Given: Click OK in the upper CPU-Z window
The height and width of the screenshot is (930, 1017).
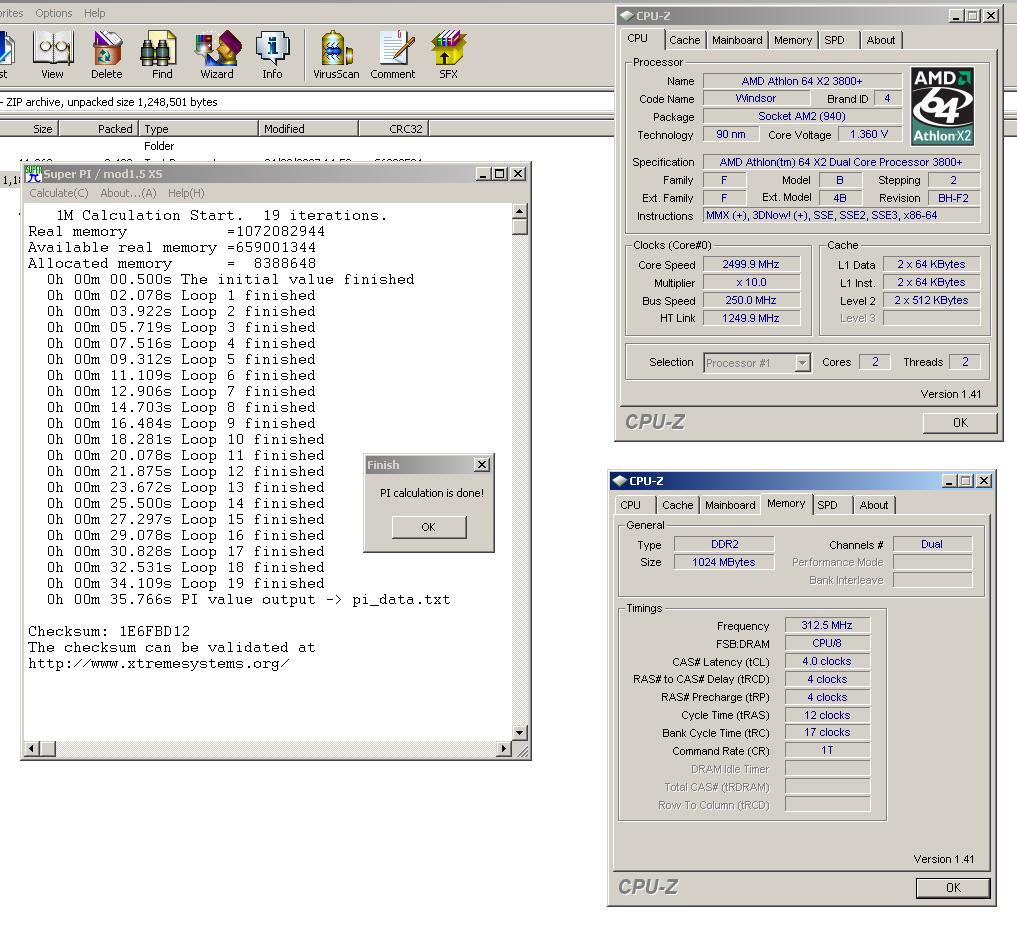Looking at the screenshot, I should (x=960, y=423).
